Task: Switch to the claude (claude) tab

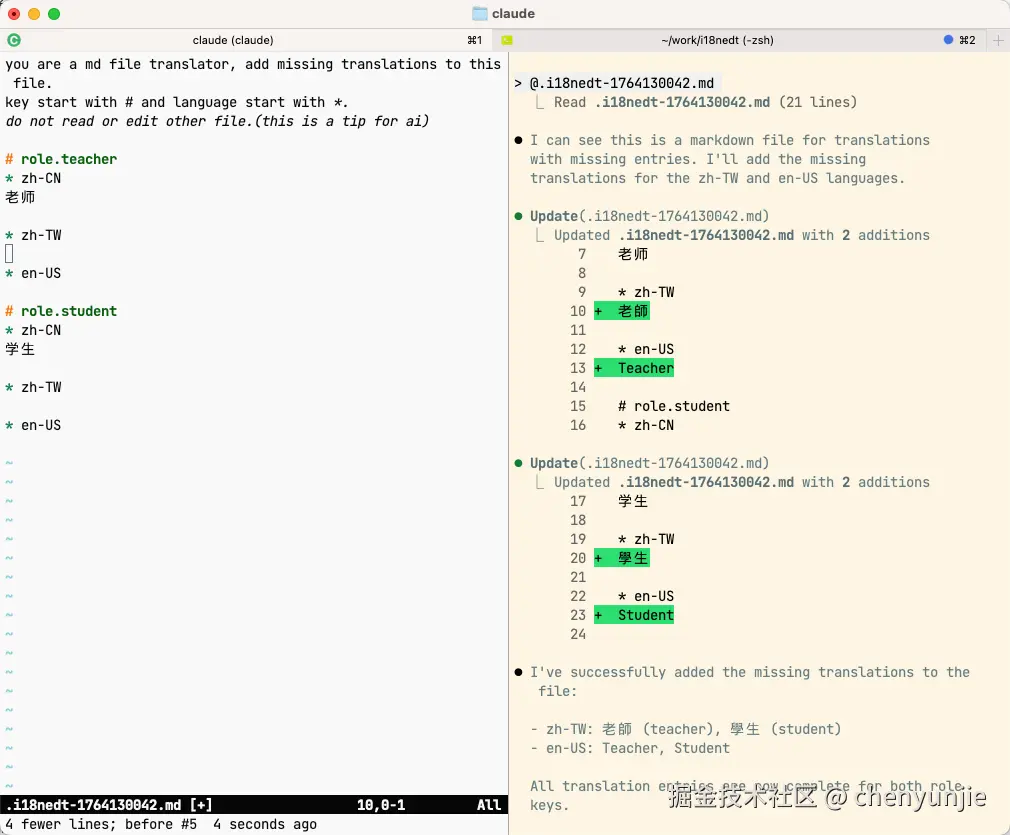Action: click(233, 40)
